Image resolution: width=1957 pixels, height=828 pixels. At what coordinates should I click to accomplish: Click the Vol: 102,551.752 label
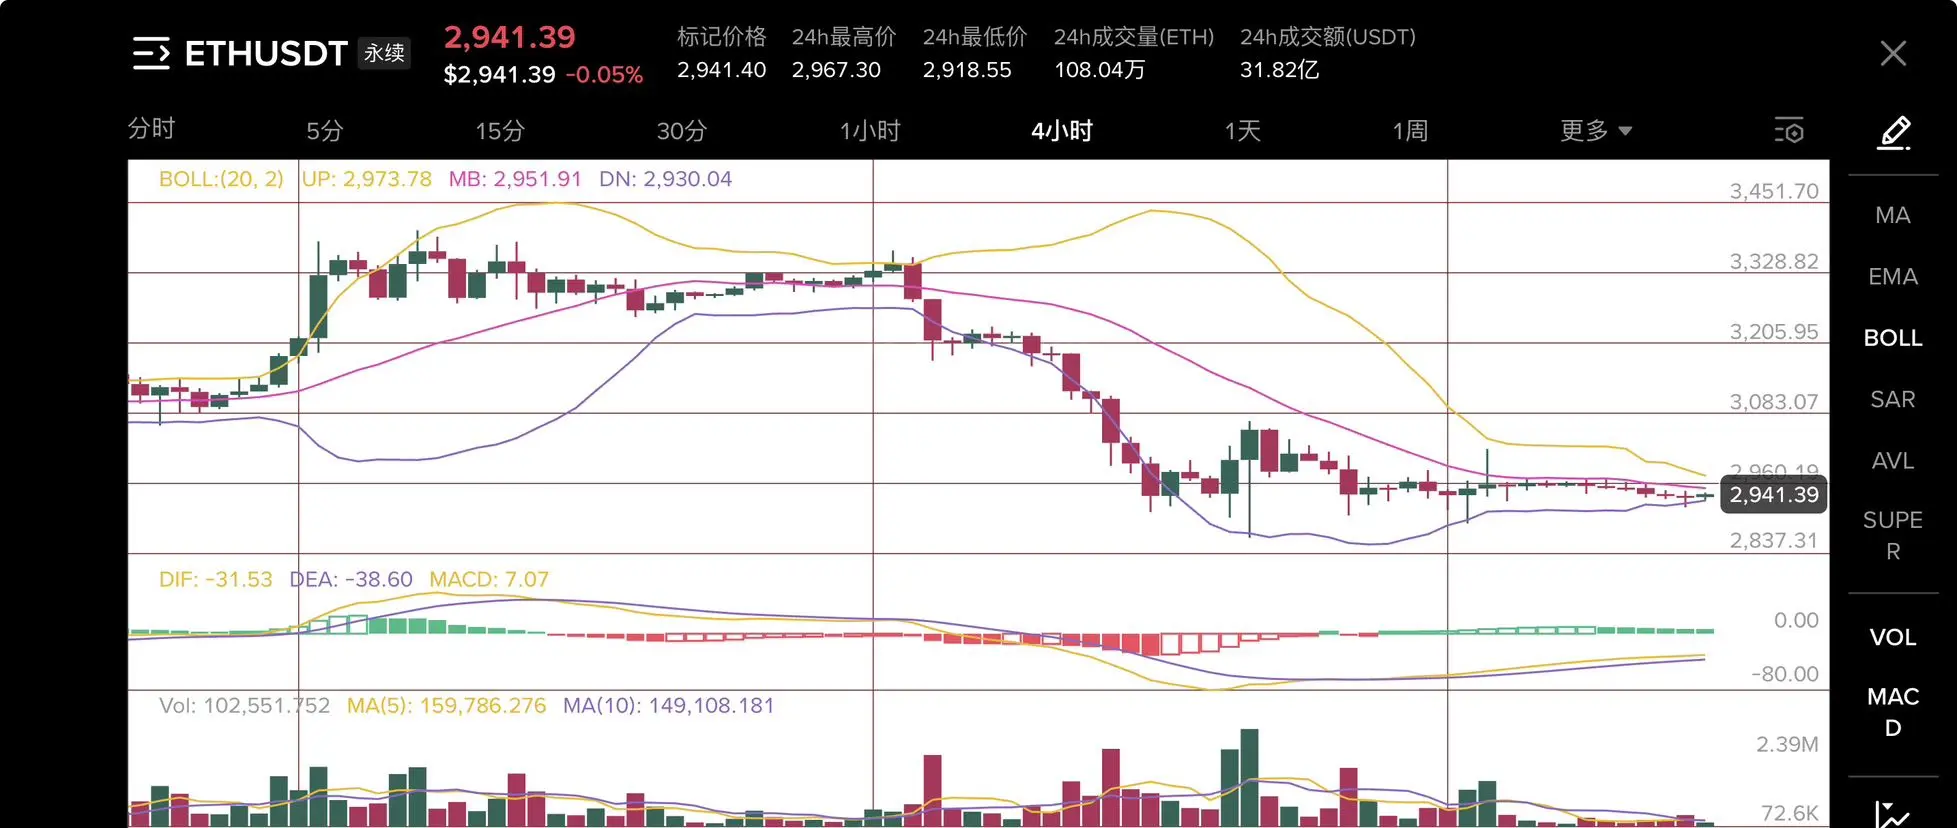pyautogui.click(x=245, y=705)
